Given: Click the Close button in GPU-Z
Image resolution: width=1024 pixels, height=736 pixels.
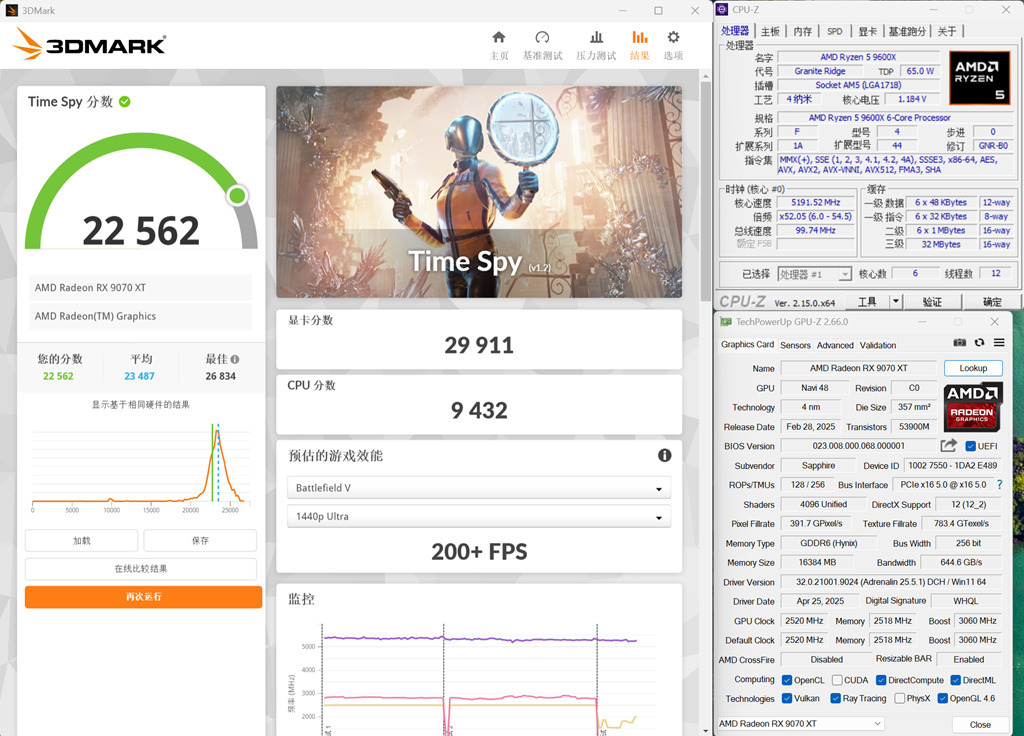Looking at the screenshot, I should [x=980, y=724].
